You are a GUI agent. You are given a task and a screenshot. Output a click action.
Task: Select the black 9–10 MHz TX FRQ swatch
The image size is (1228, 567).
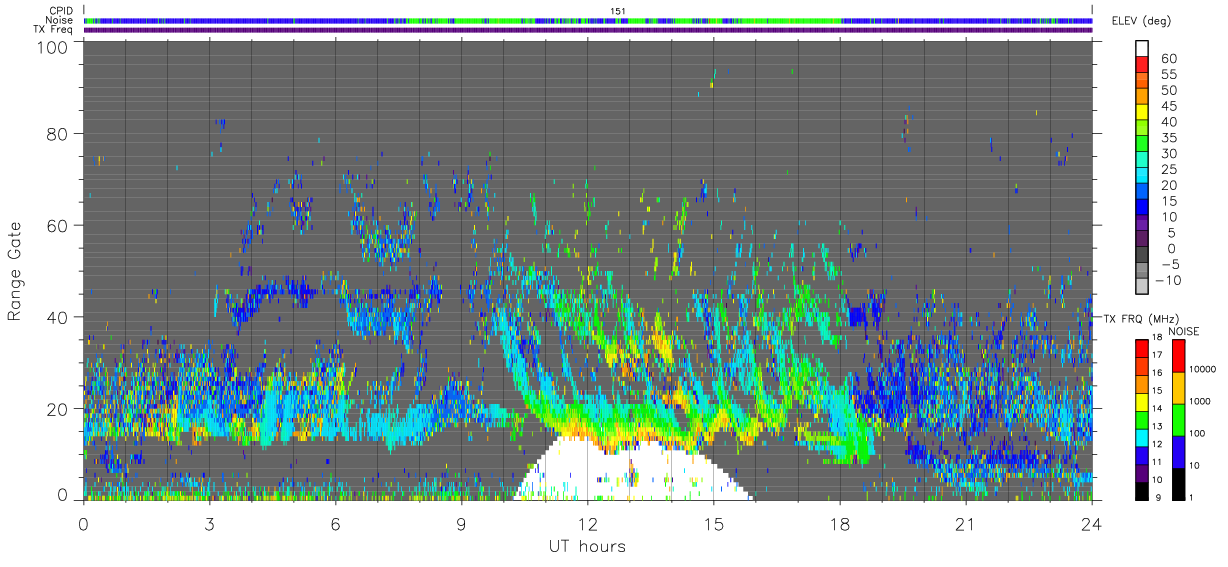click(1143, 490)
